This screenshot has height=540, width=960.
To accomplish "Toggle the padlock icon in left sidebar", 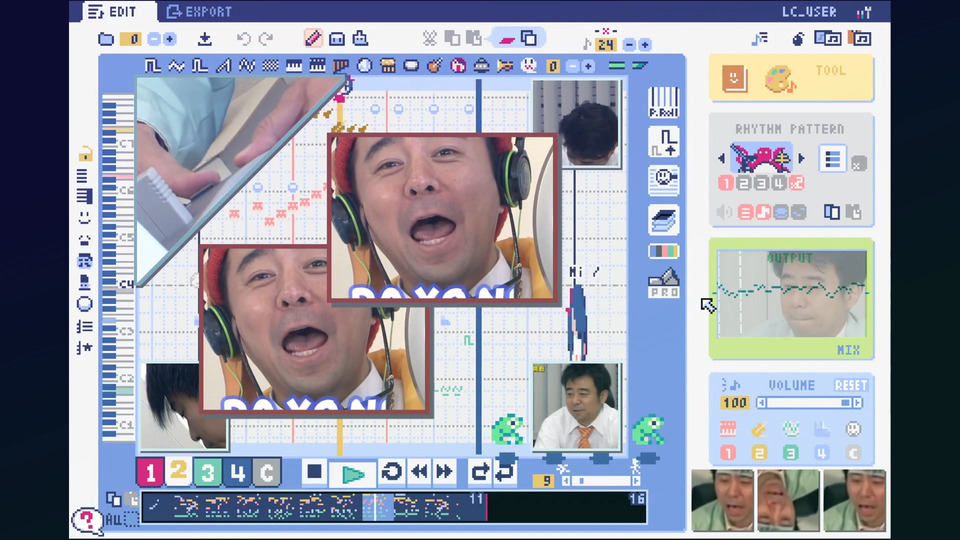I will pos(85,154).
